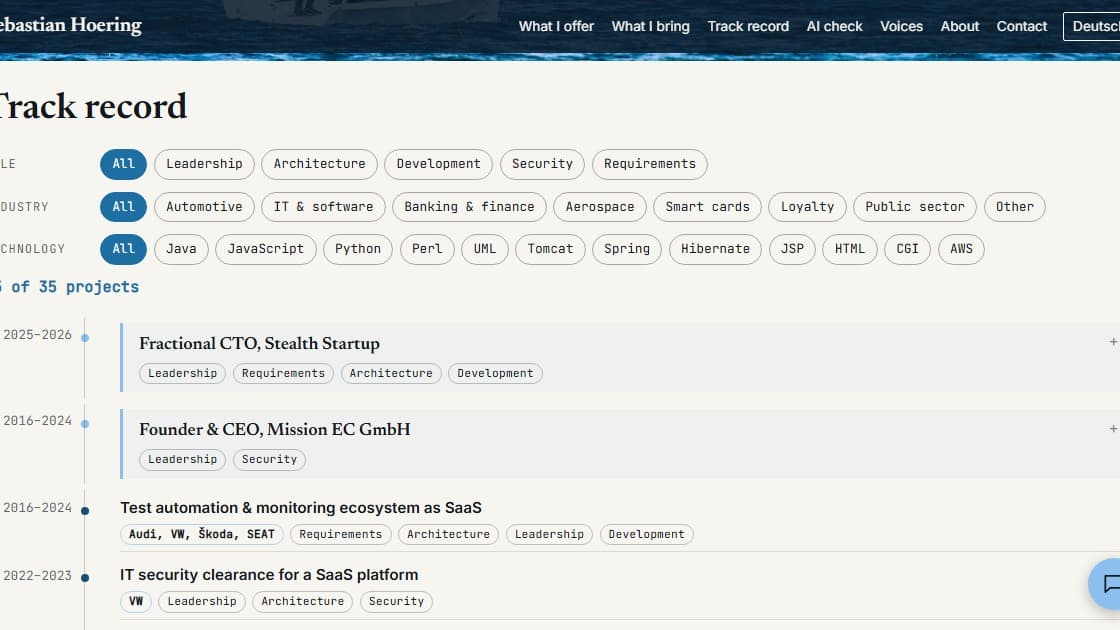The width and height of the screenshot is (1120, 630).
Task: Go to What I bring section
Action: click(x=650, y=26)
